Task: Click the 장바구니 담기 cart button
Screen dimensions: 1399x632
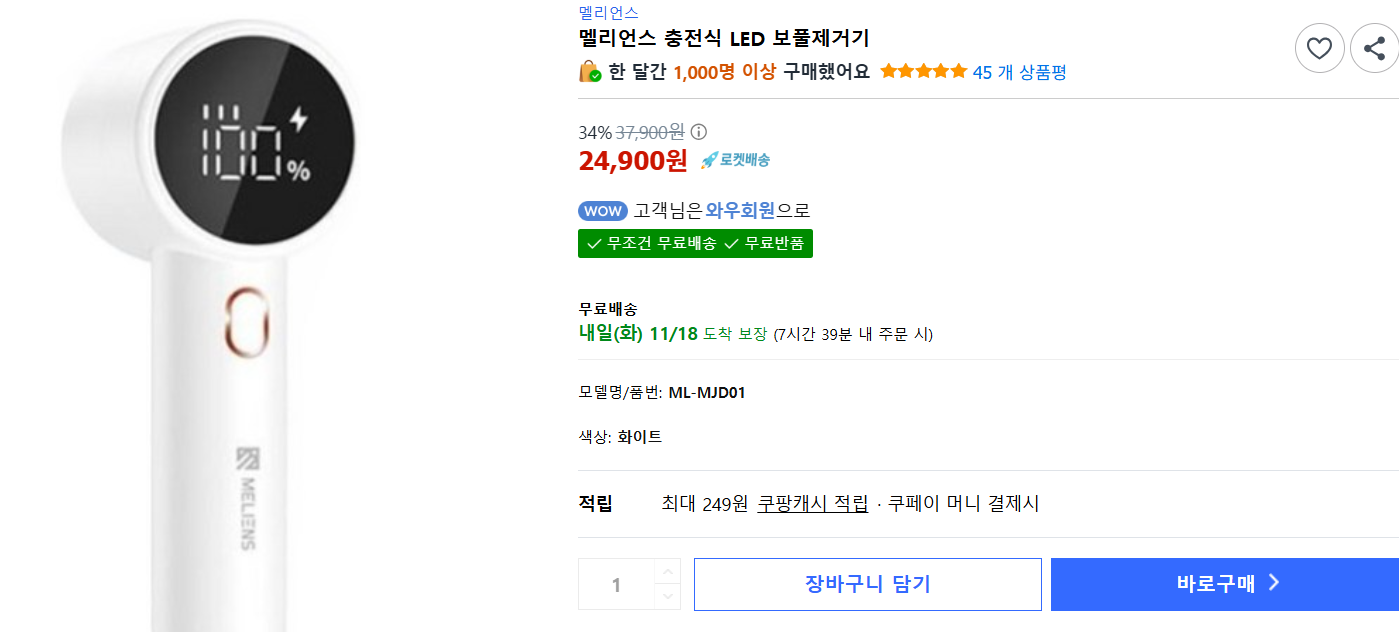Action: [x=867, y=584]
